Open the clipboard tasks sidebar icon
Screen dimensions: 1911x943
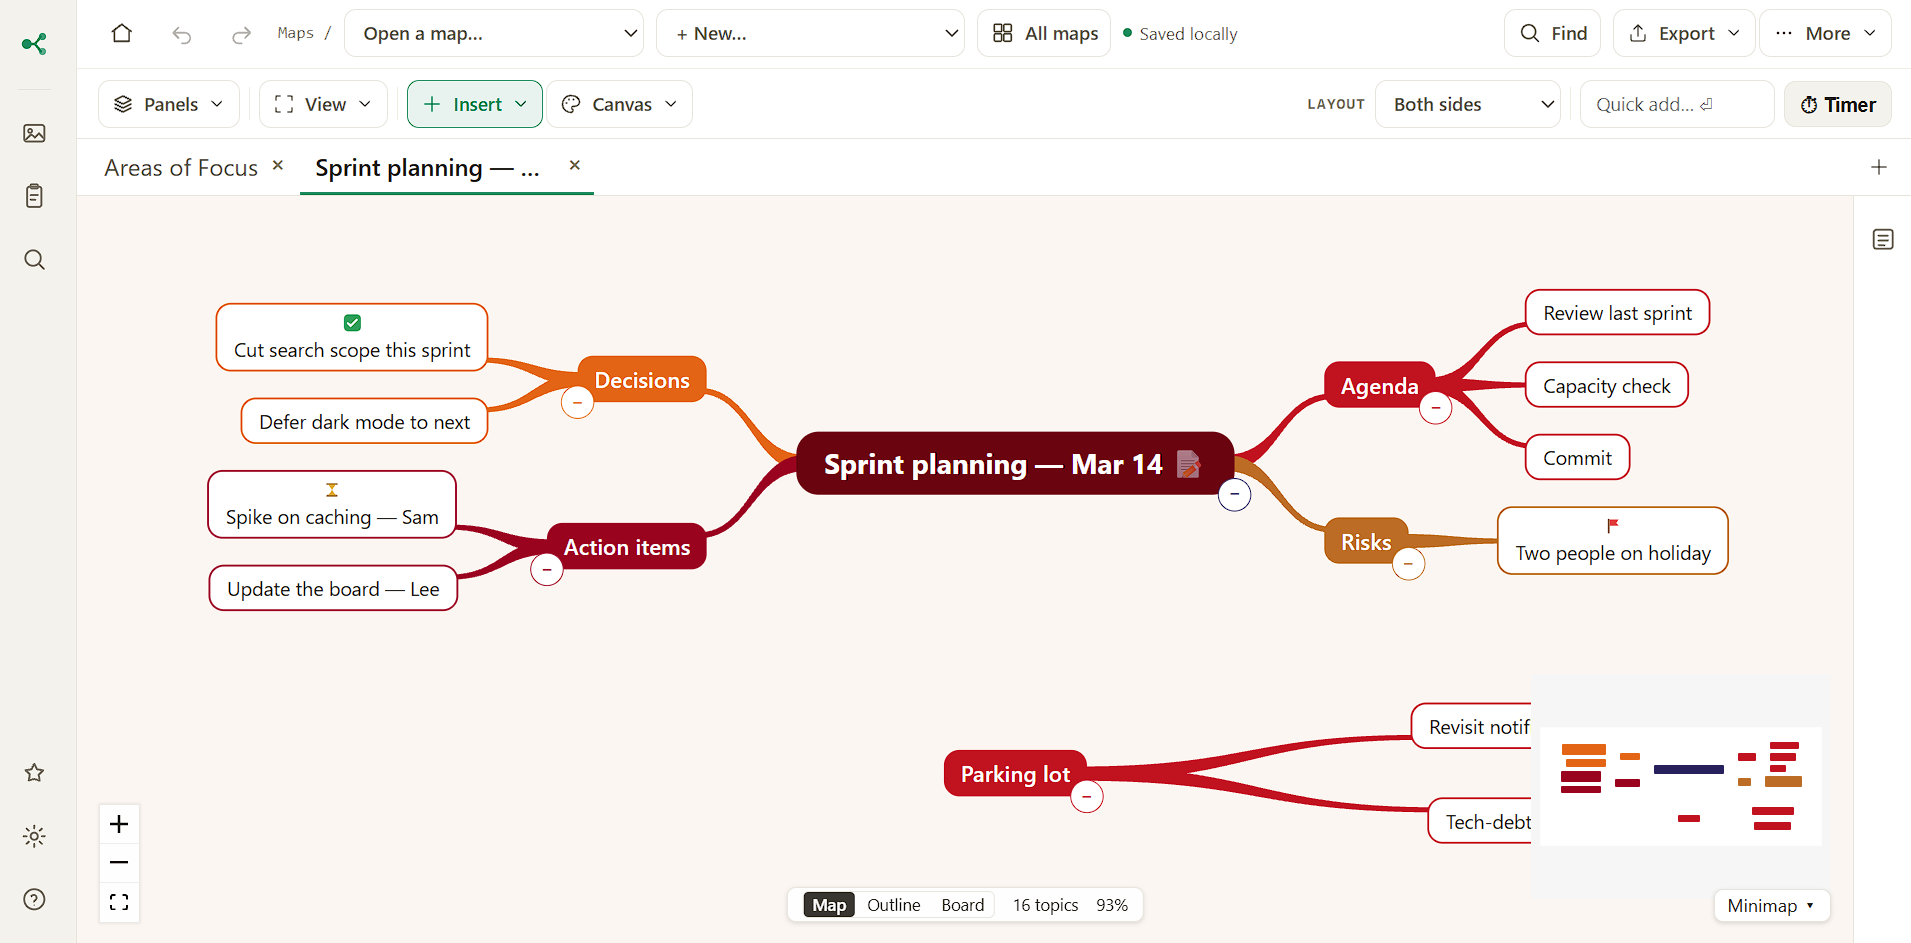tap(34, 196)
